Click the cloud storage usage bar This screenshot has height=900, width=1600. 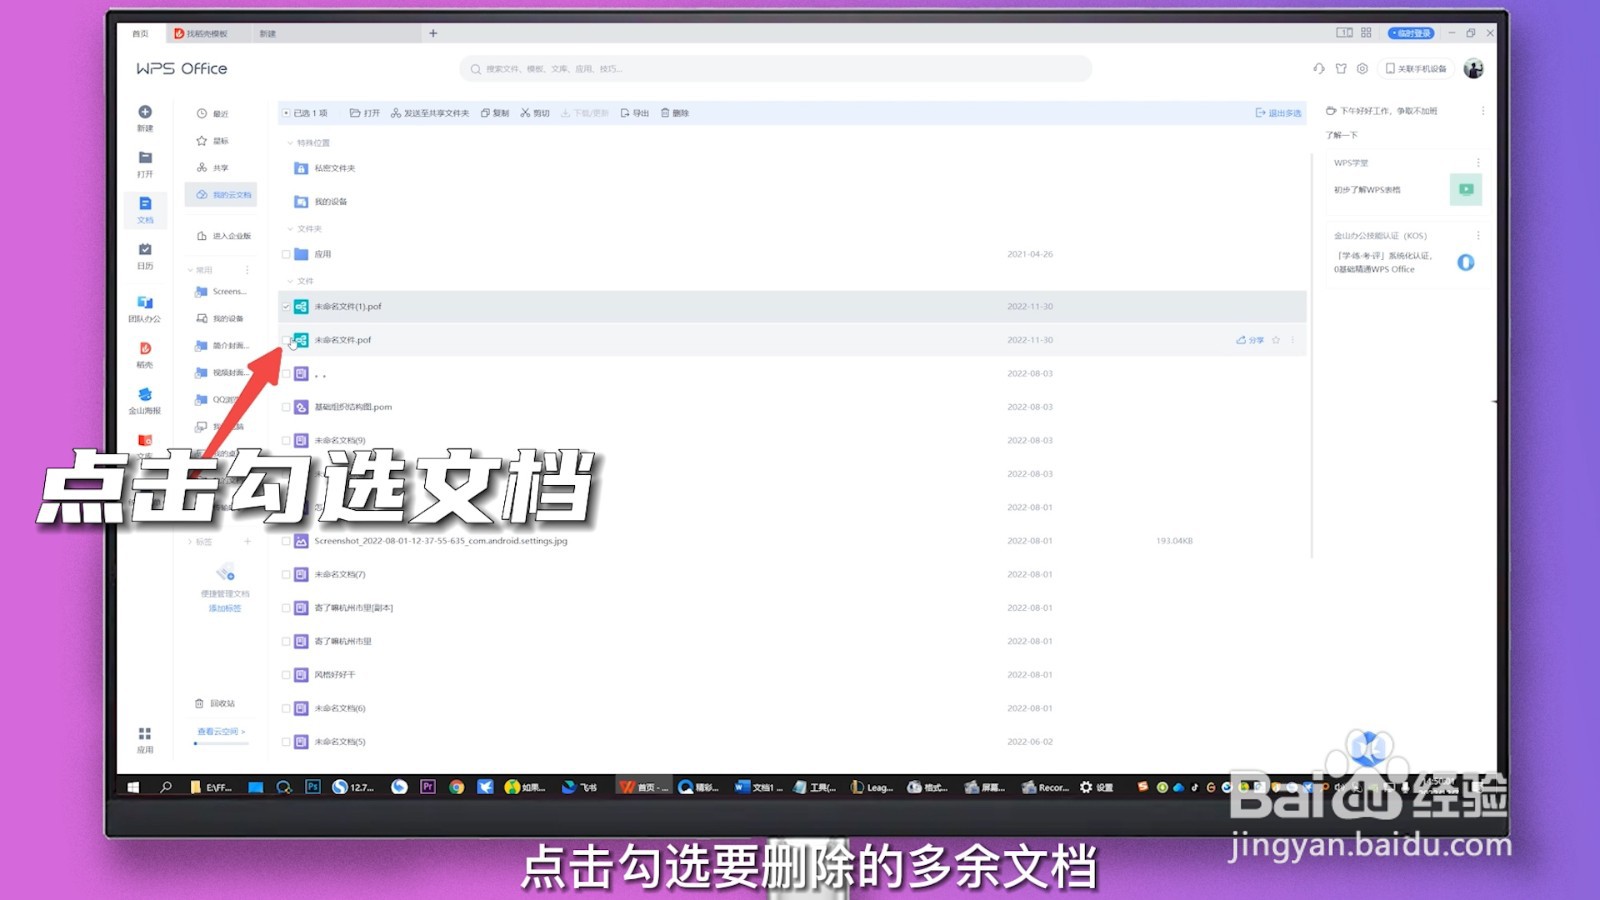[220, 743]
